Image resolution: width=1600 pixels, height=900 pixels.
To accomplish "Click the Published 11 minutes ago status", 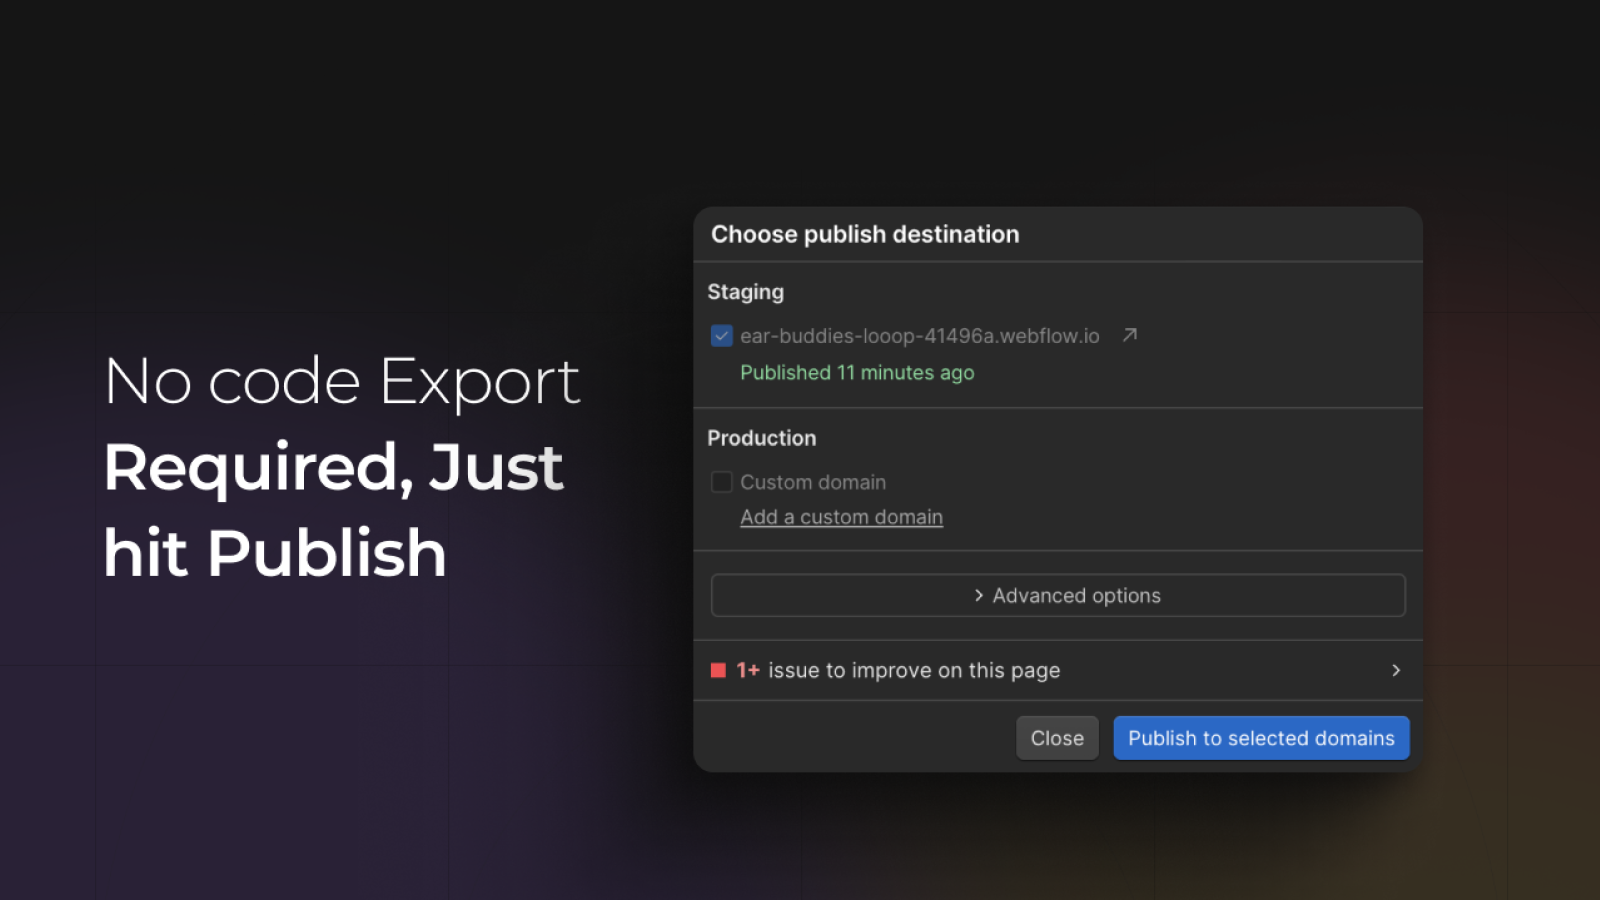I will 857,372.
